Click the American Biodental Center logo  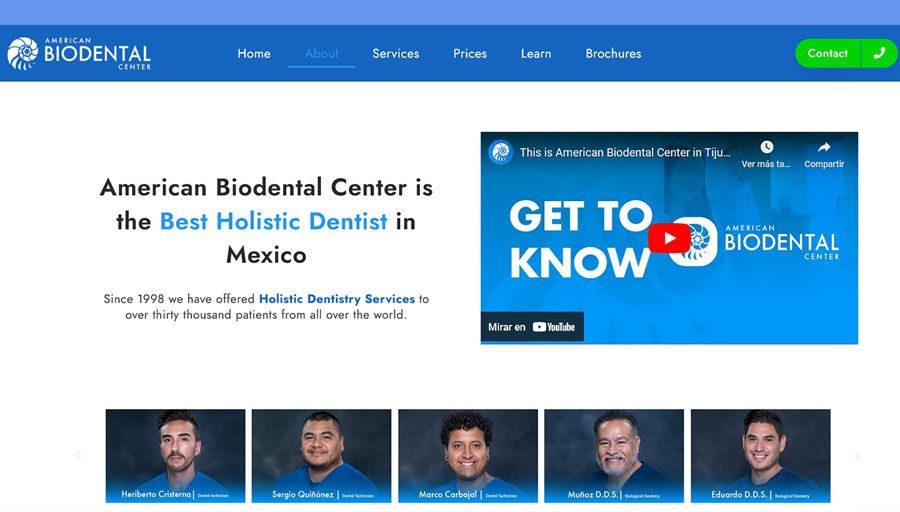point(79,54)
